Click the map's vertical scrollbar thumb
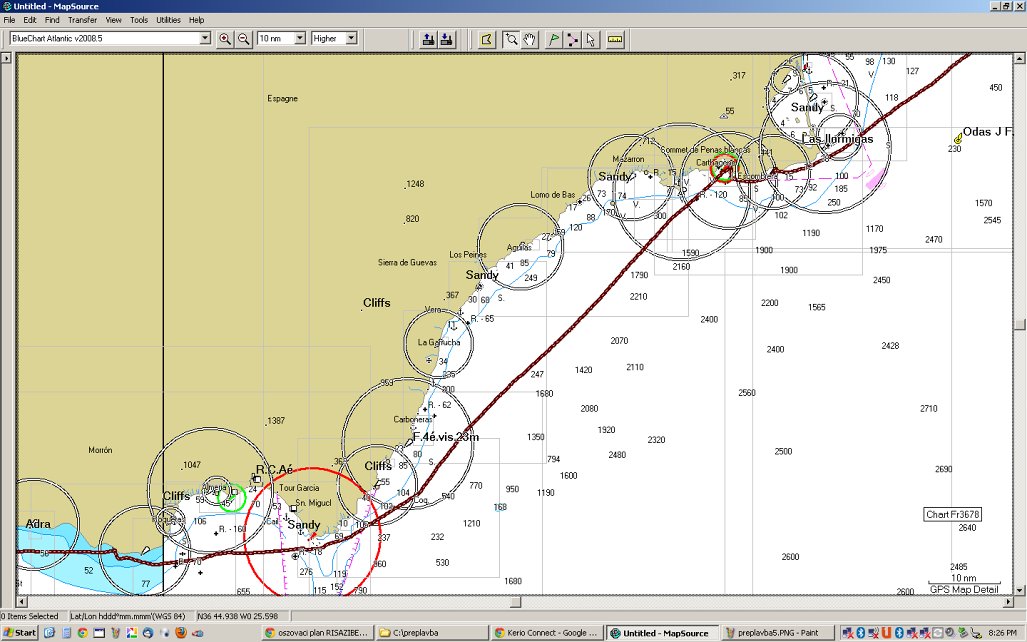1027x642 pixels. (x=1019, y=324)
